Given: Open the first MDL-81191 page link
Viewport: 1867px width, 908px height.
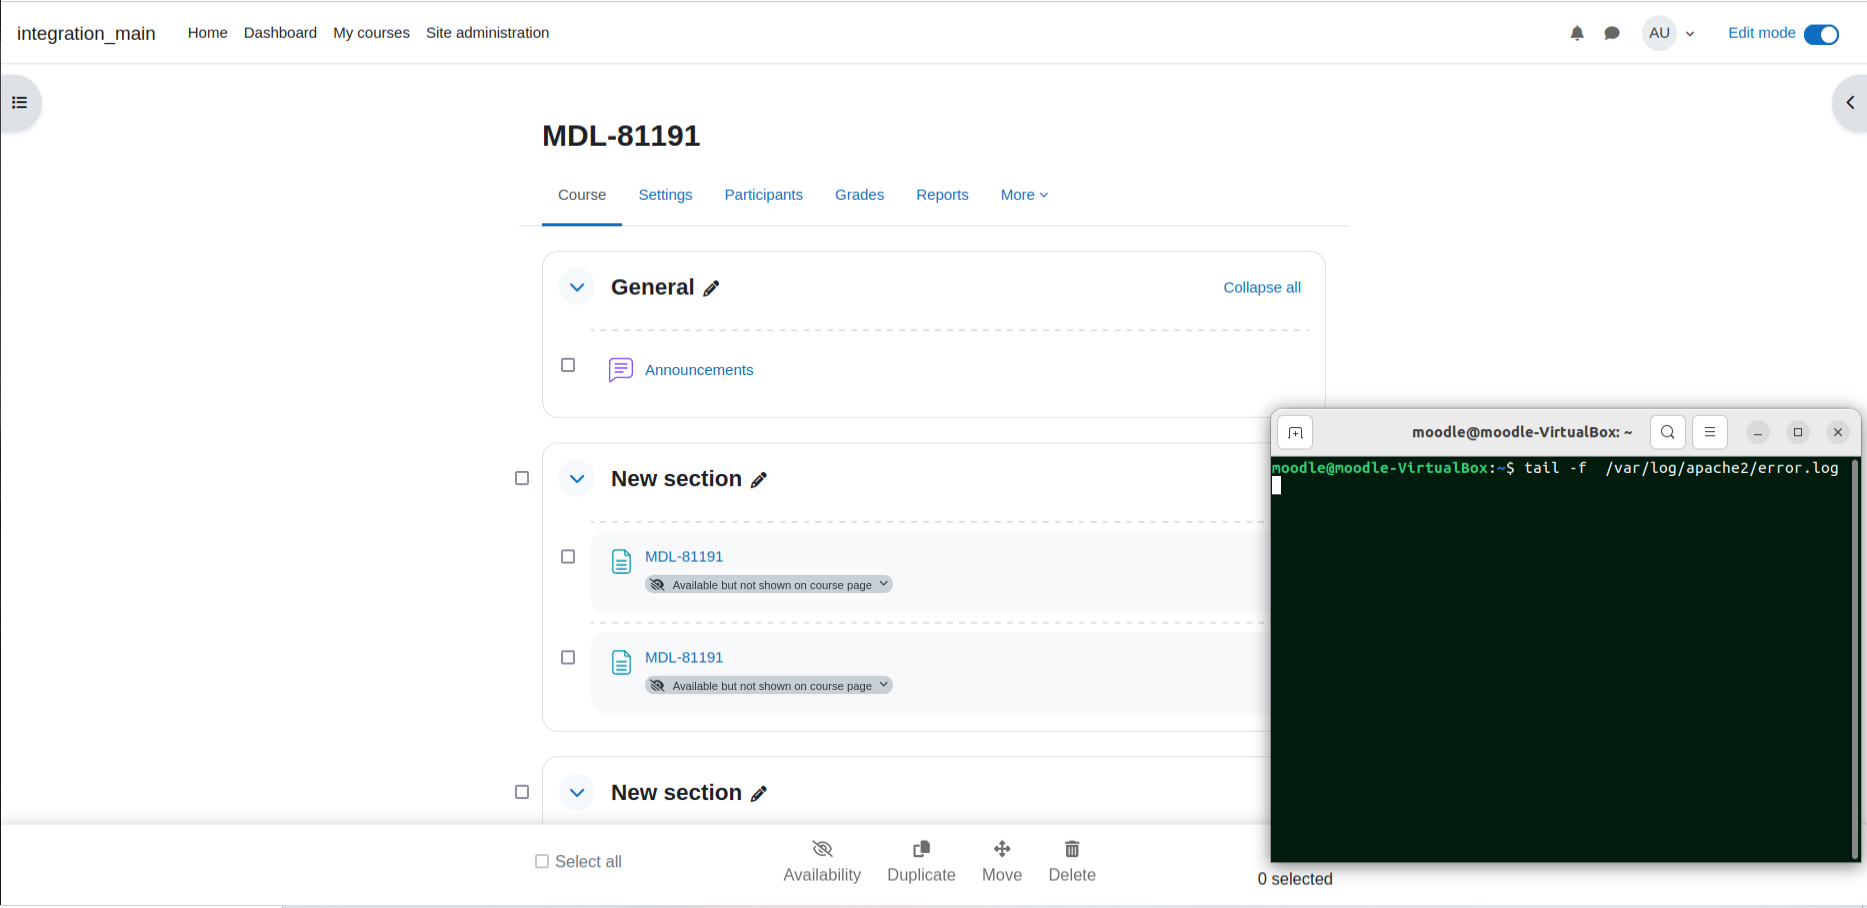Looking at the screenshot, I should pos(684,557).
